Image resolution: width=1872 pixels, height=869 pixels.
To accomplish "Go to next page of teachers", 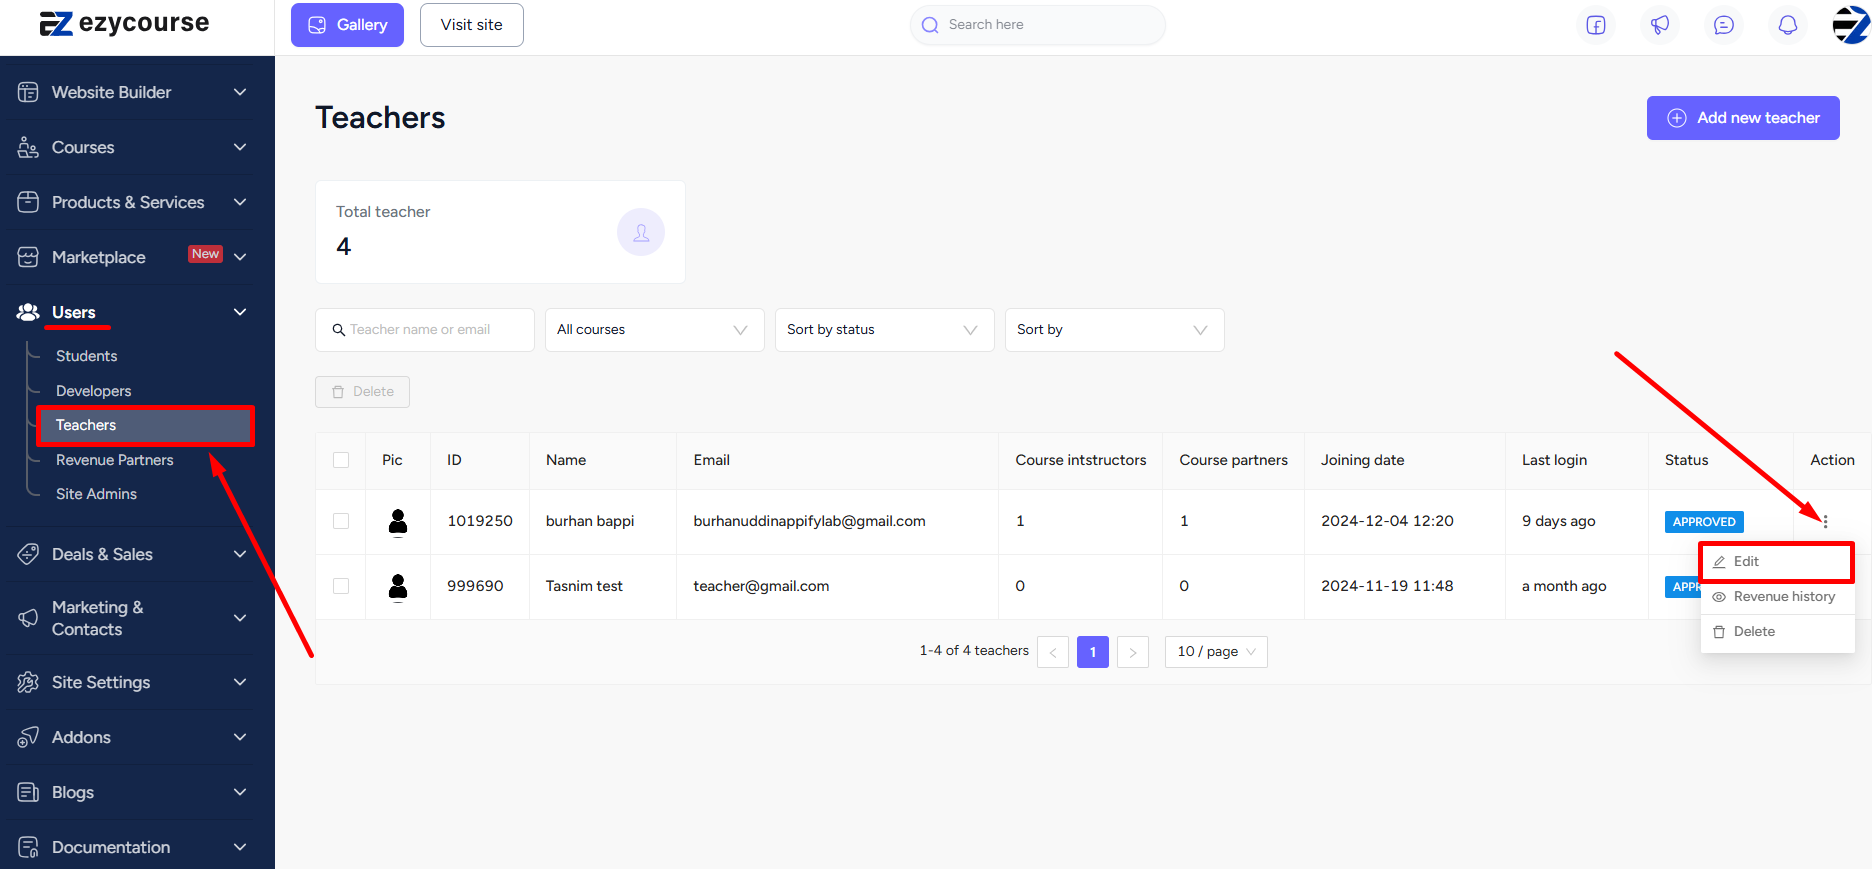I will pos(1133,652).
